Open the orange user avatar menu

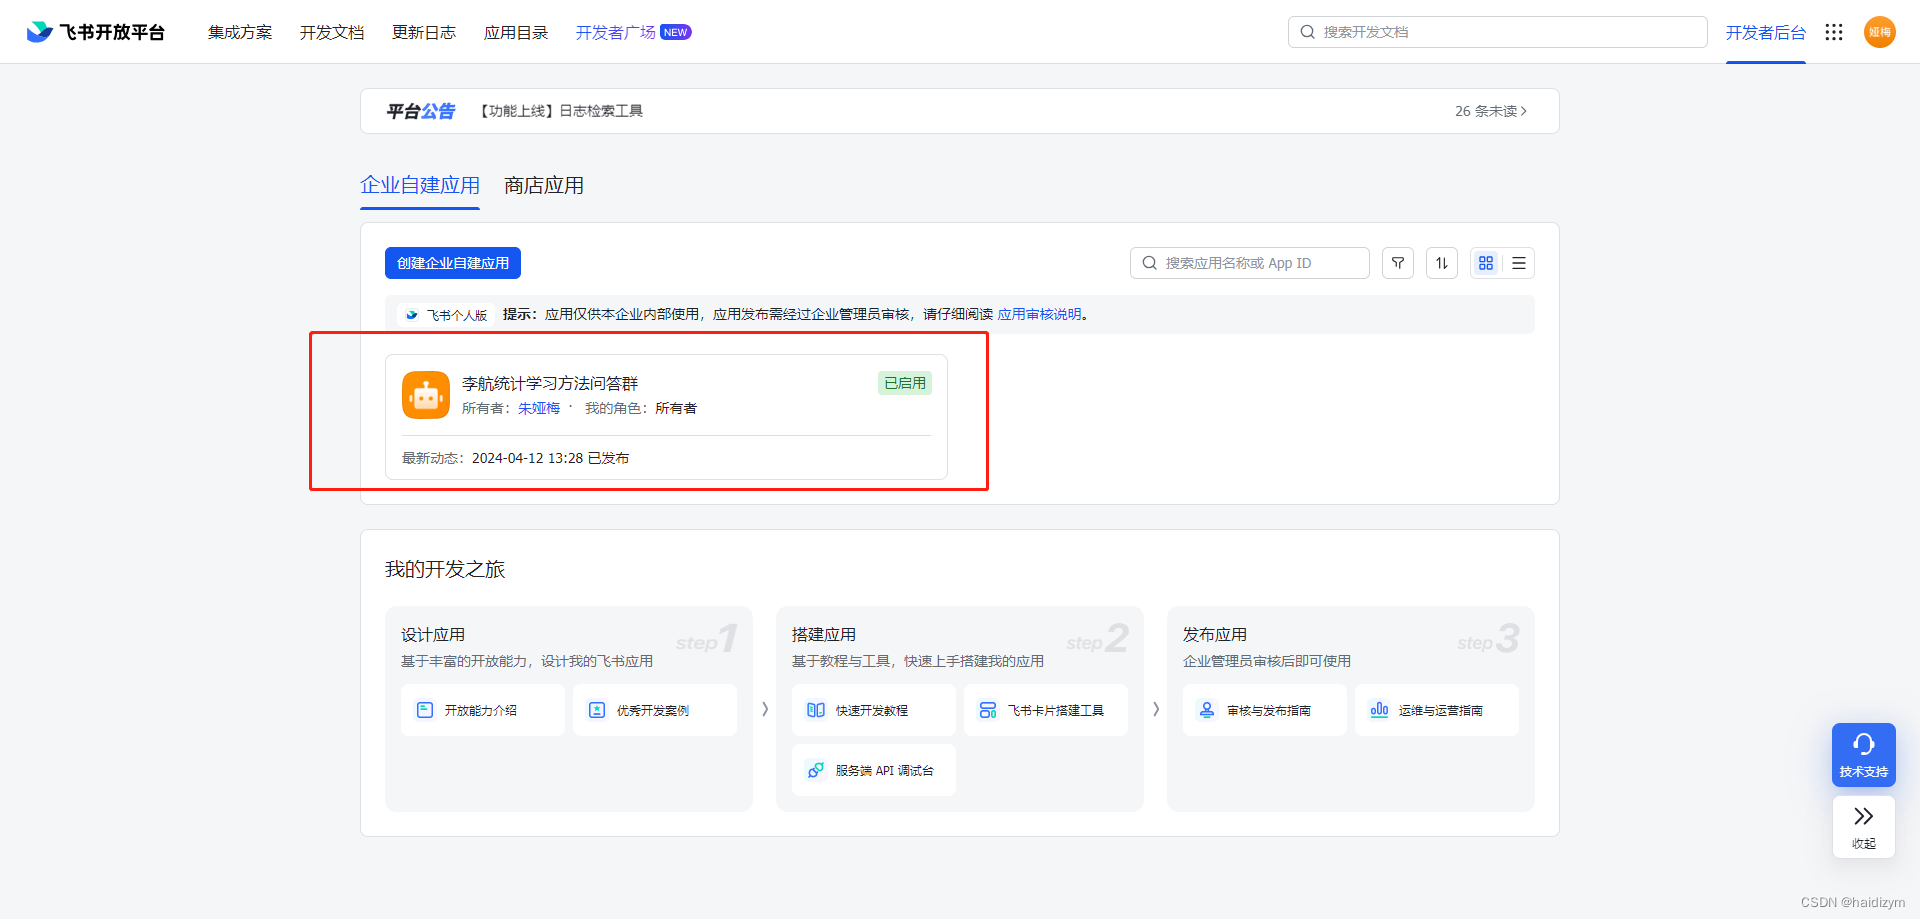pyautogui.click(x=1879, y=32)
